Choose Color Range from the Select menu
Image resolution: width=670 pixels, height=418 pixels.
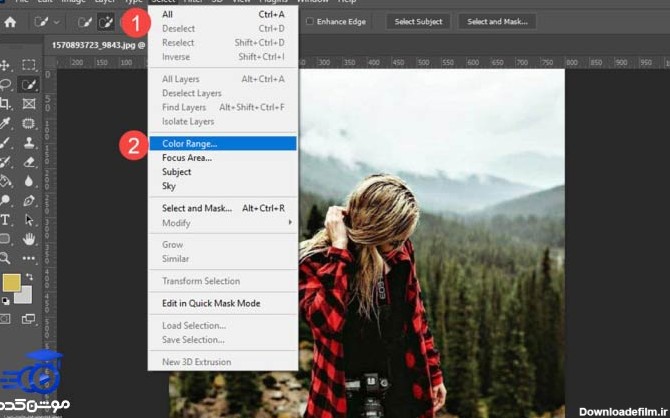[x=189, y=143]
